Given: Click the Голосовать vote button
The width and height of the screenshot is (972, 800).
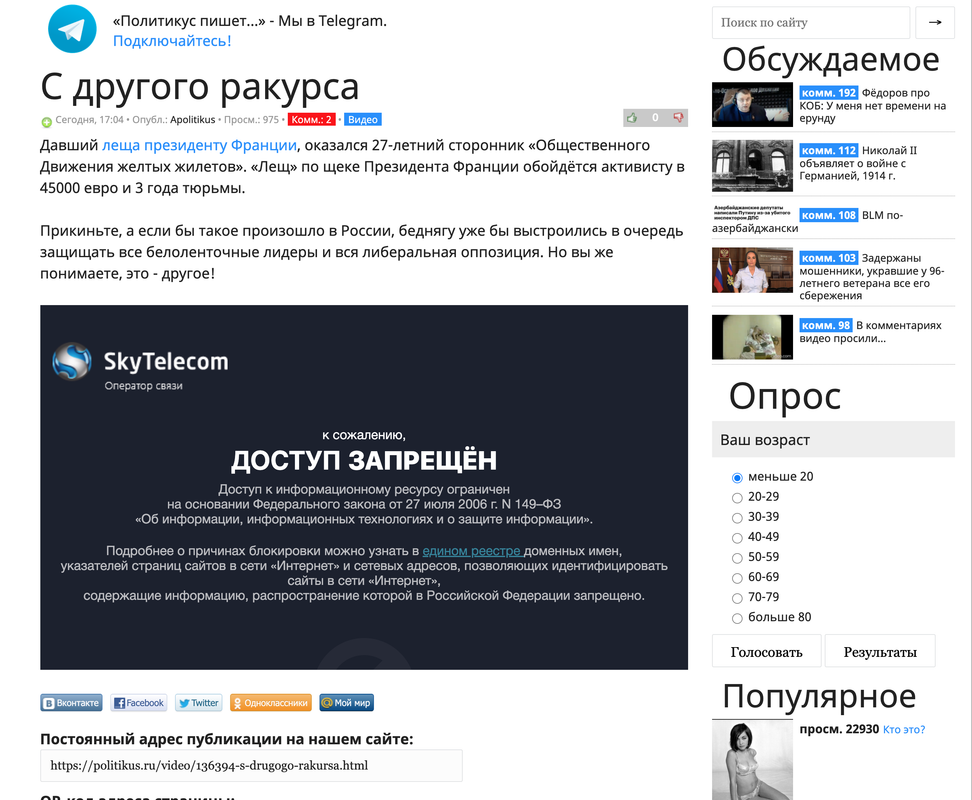Looking at the screenshot, I should (x=767, y=651).
